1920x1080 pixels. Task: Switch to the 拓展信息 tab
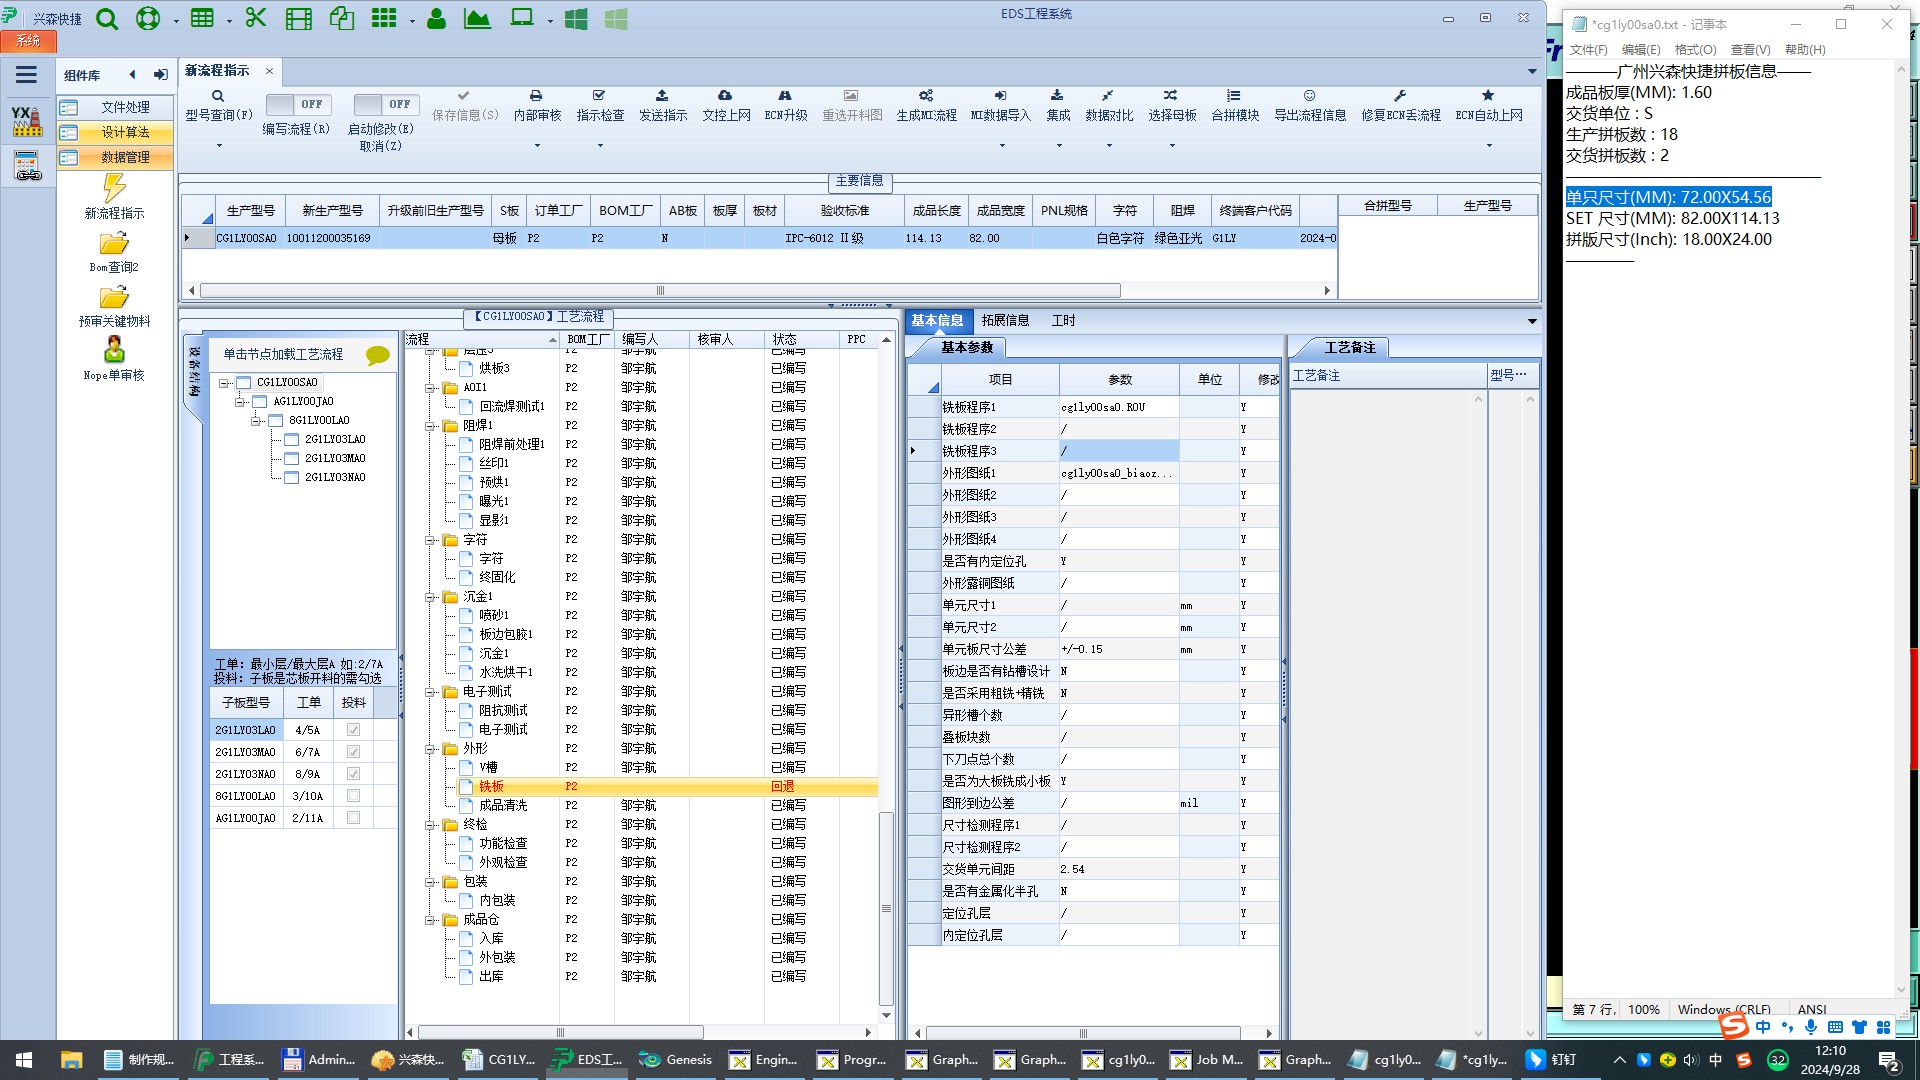(1005, 321)
